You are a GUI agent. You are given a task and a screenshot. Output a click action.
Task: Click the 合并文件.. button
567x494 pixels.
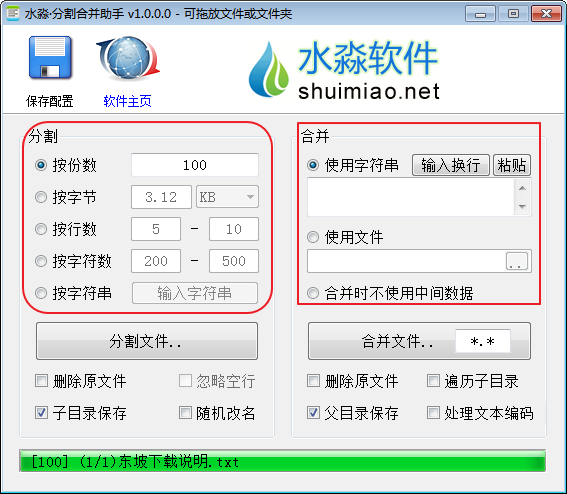pyautogui.click(x=419, y=341)
